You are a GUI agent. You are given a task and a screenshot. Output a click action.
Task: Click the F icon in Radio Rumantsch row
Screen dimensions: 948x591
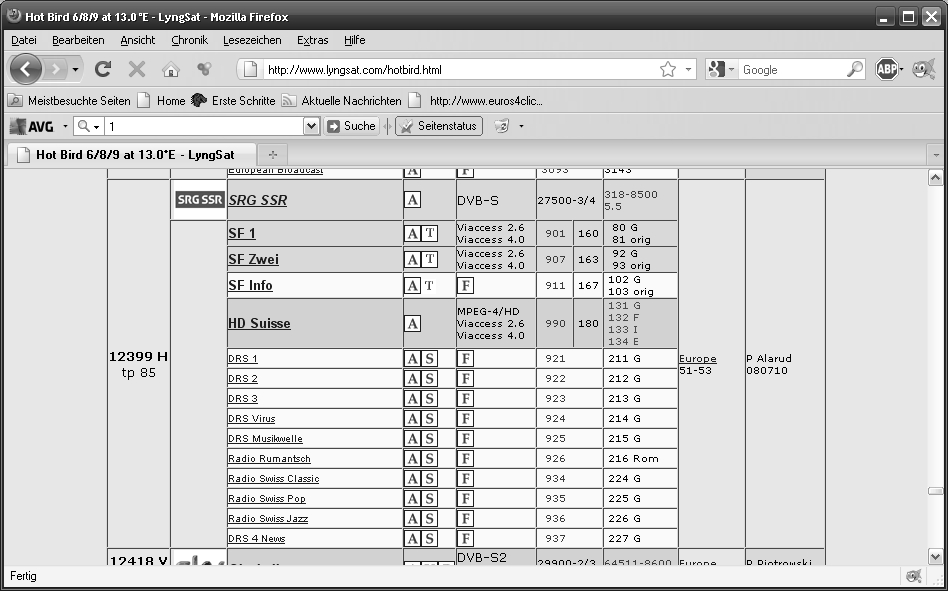click(x=465, y=459)
